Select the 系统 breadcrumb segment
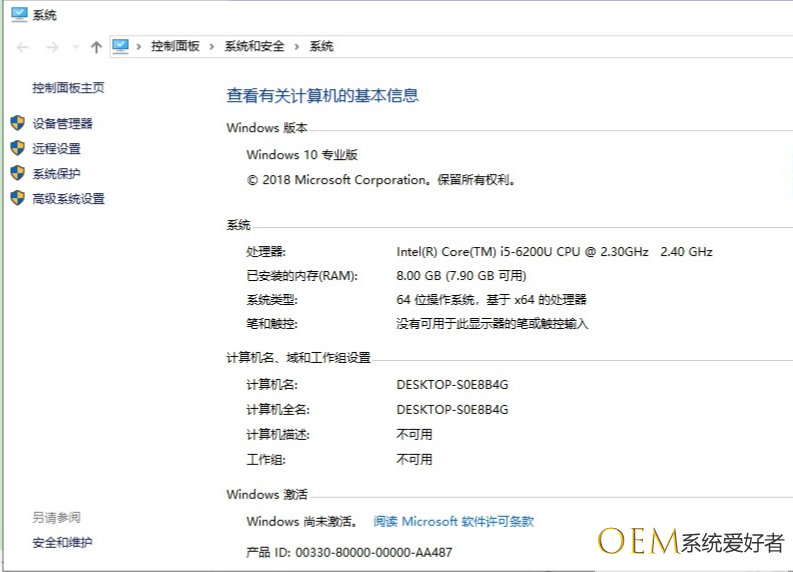This screenshot has width=793, height=572. [321, 47]
